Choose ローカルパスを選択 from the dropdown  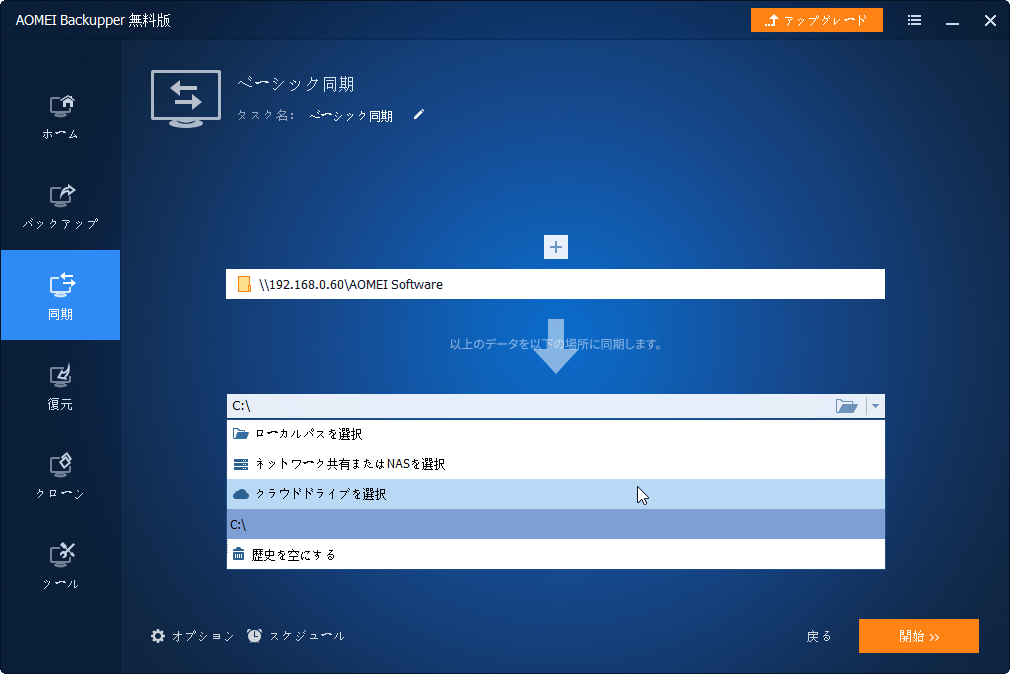556,434
